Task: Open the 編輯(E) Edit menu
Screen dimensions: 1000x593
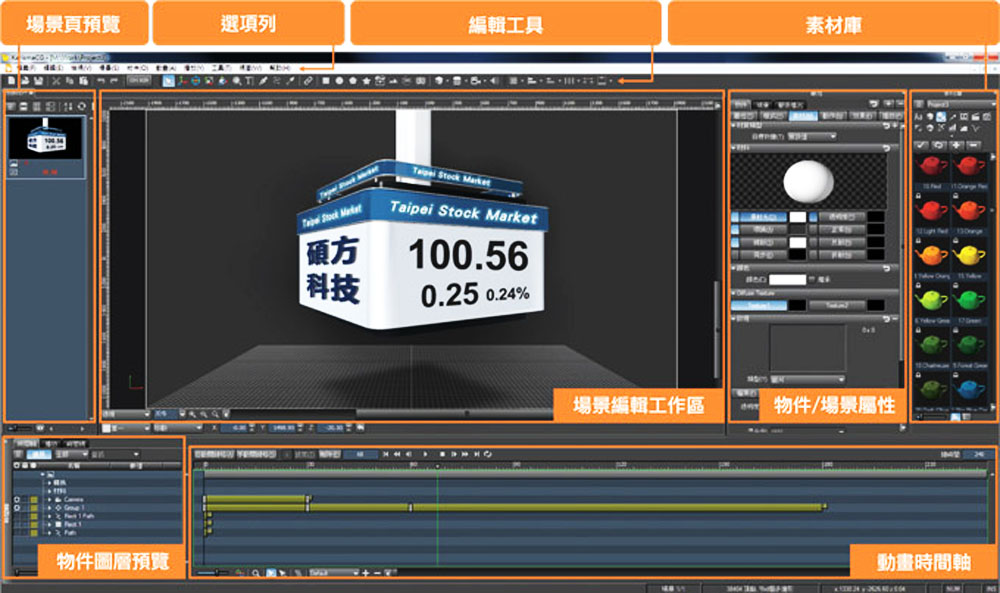Action: pos(53,68)
